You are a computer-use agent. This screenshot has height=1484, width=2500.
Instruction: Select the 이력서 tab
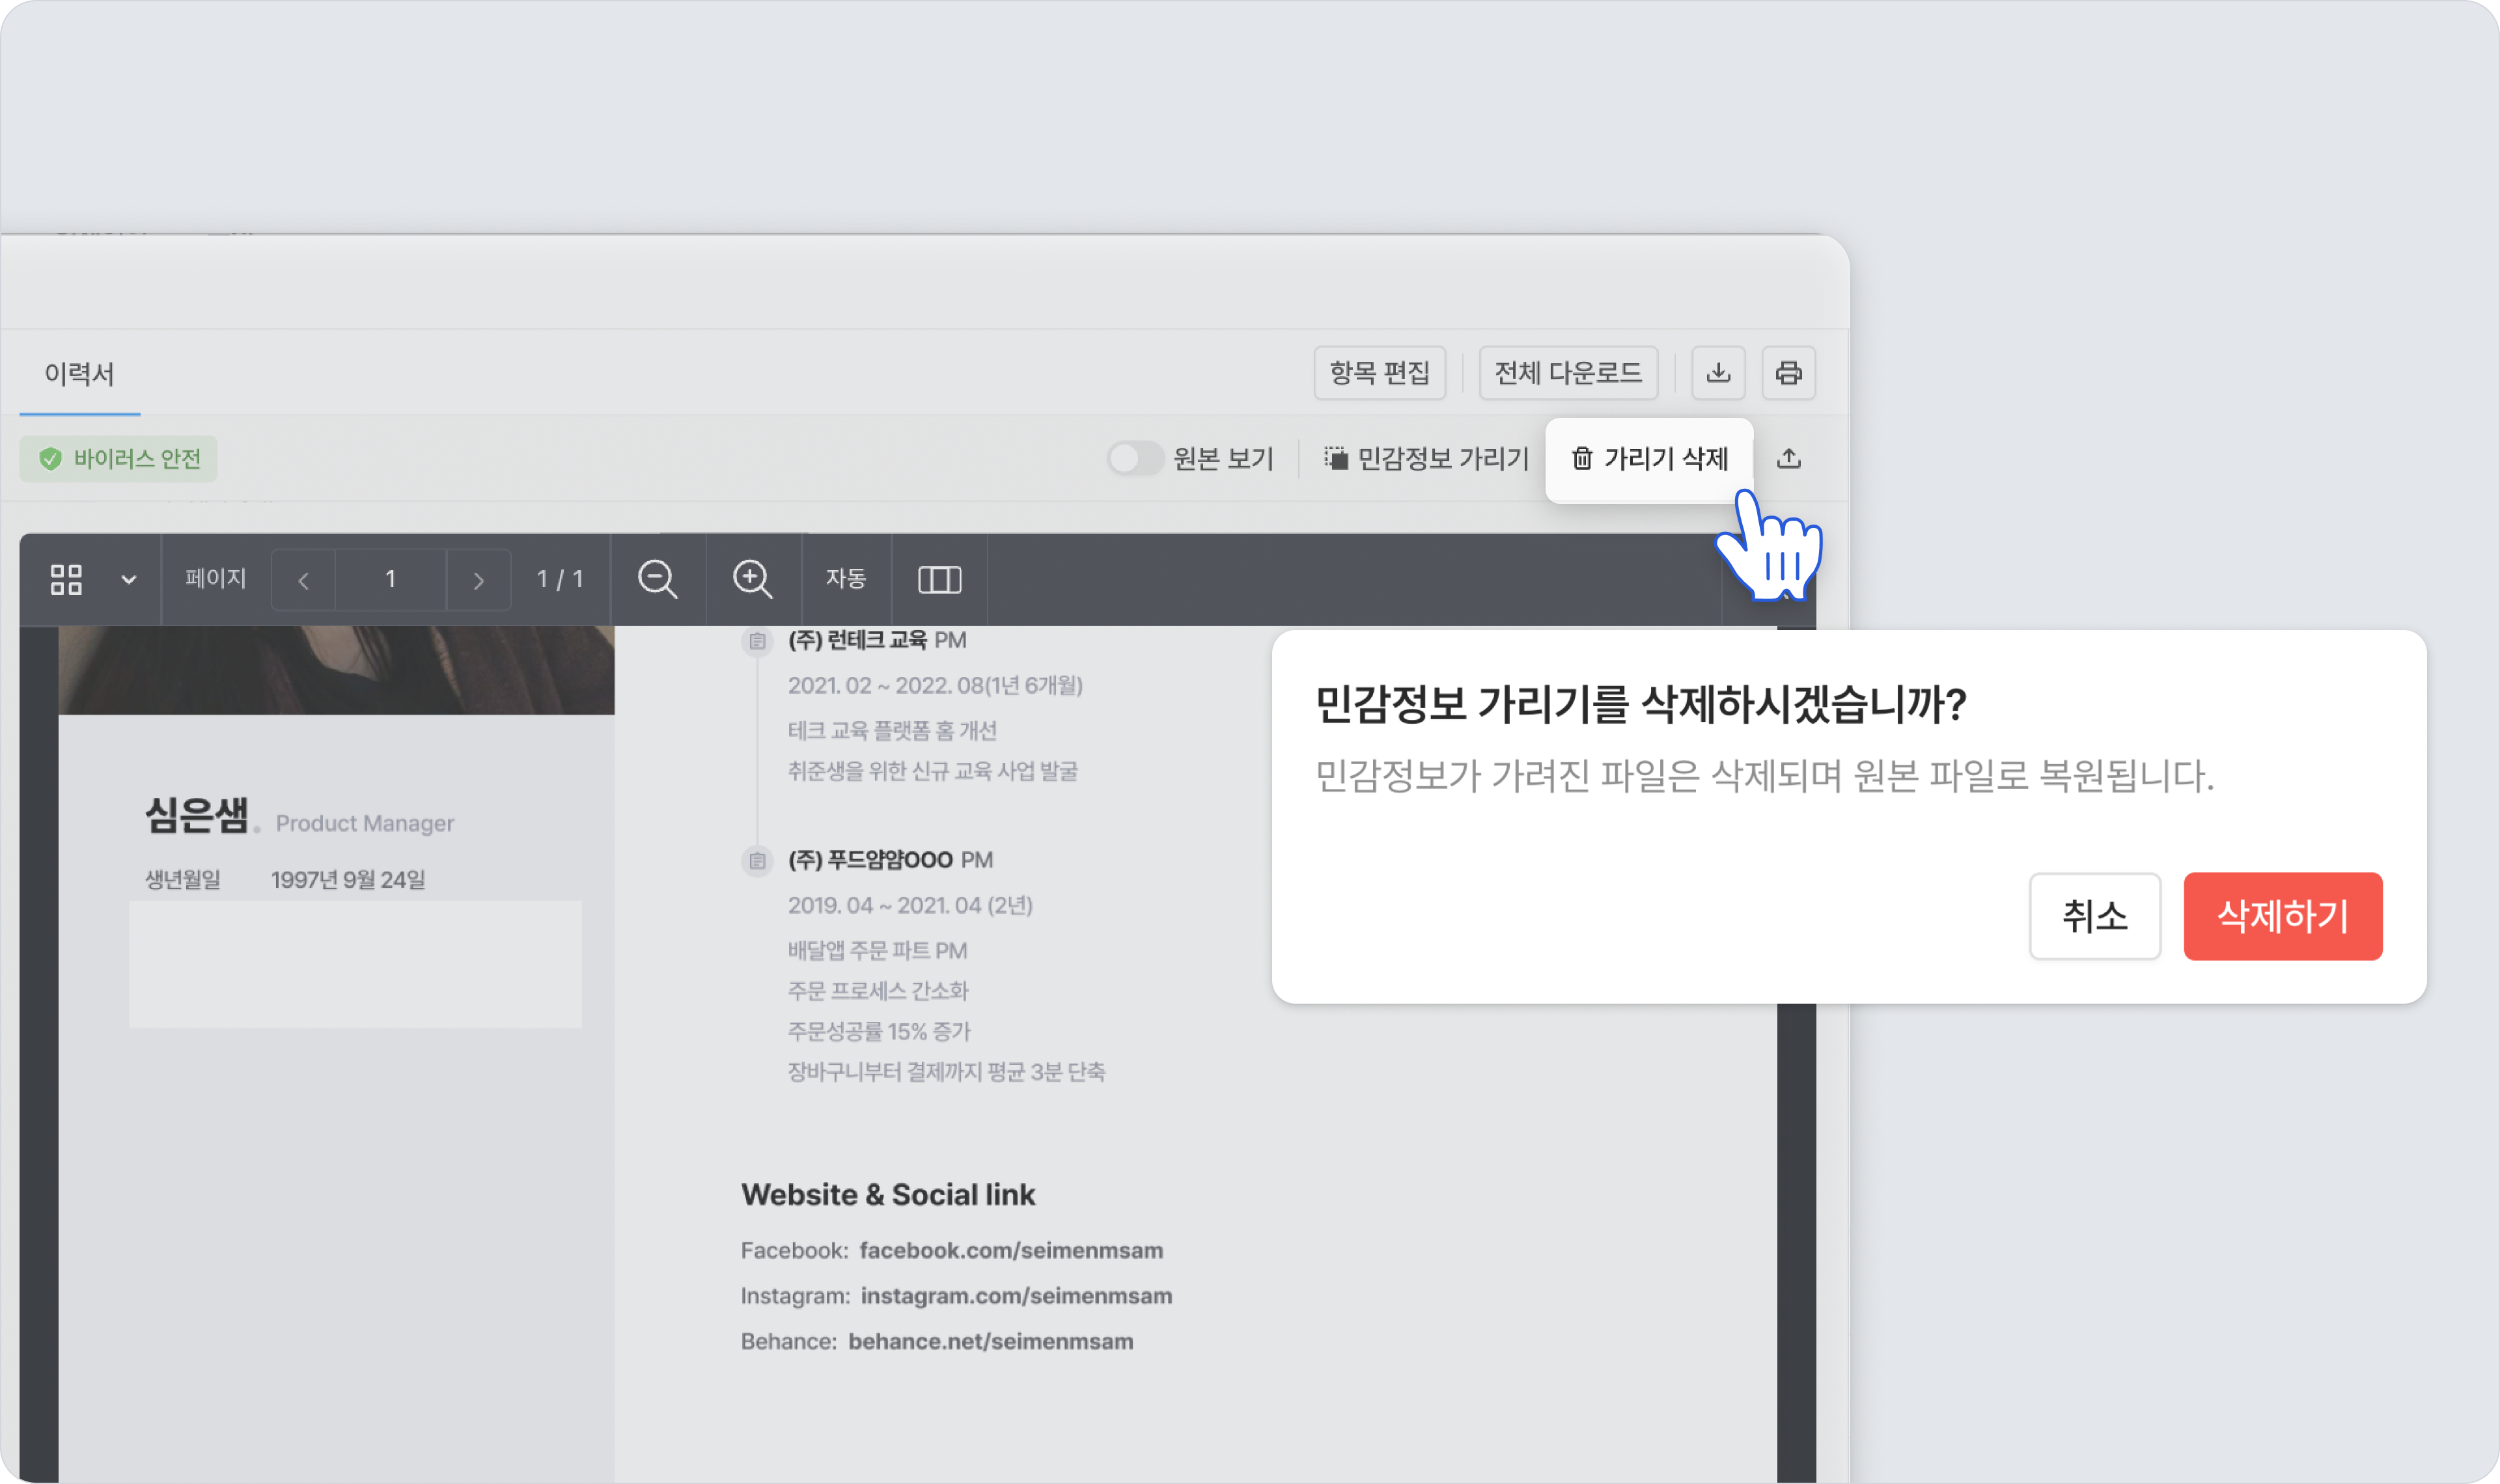79,374
